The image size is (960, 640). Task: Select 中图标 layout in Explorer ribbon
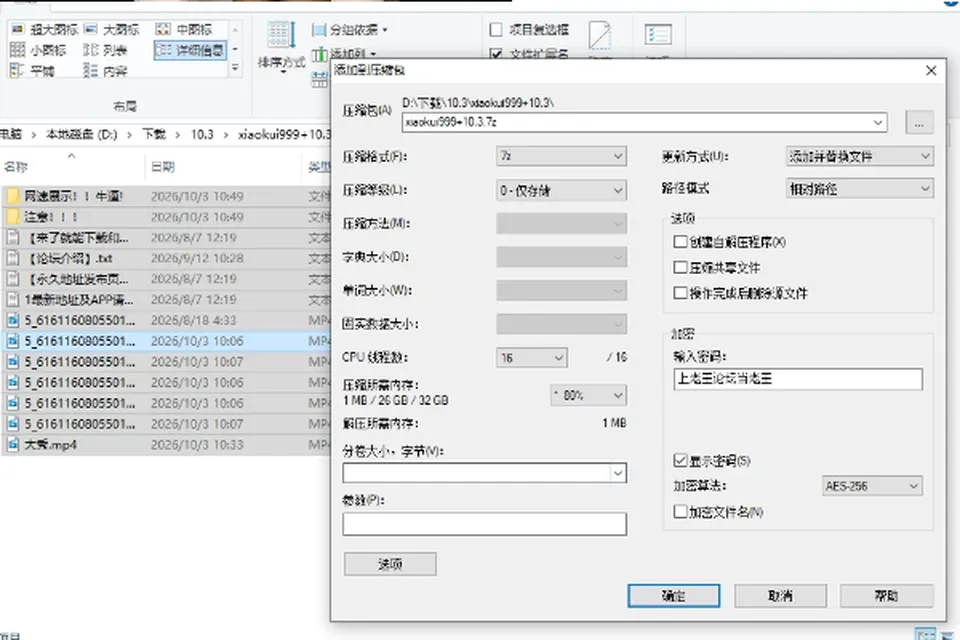coord(184,29)
